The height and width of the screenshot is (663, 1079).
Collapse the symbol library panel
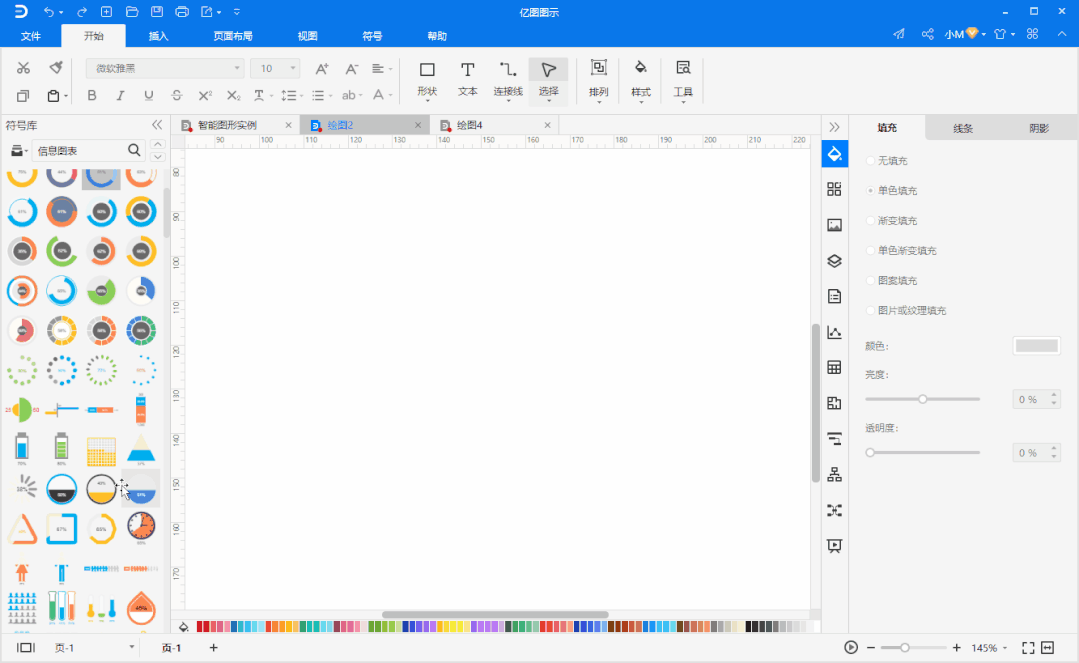[x=157, y=125]
